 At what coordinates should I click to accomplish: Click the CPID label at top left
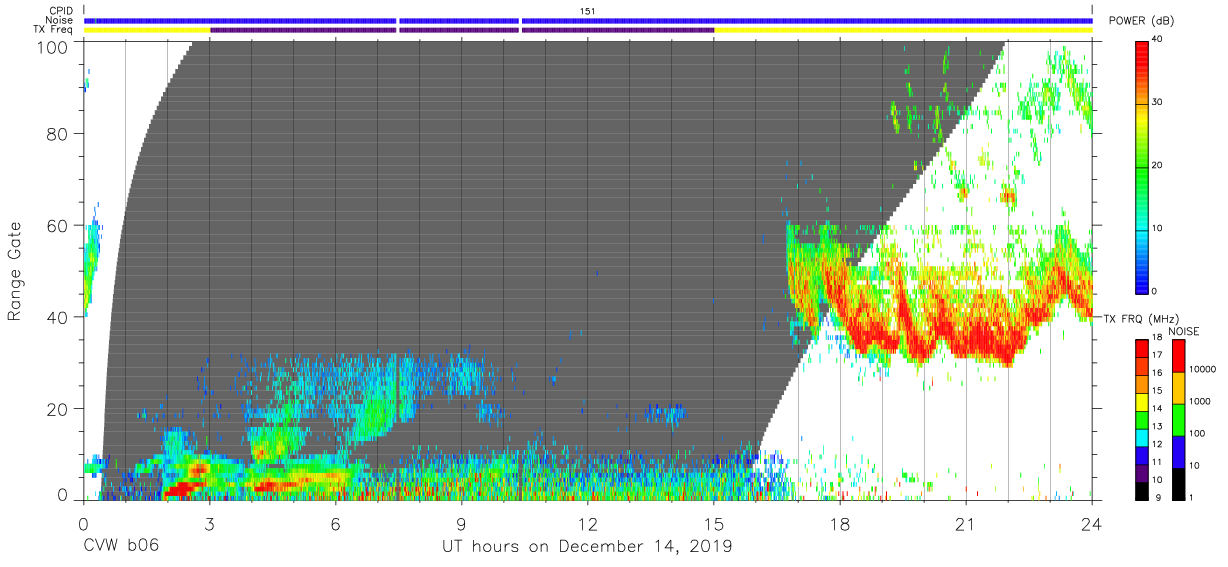tap(62, 11)
